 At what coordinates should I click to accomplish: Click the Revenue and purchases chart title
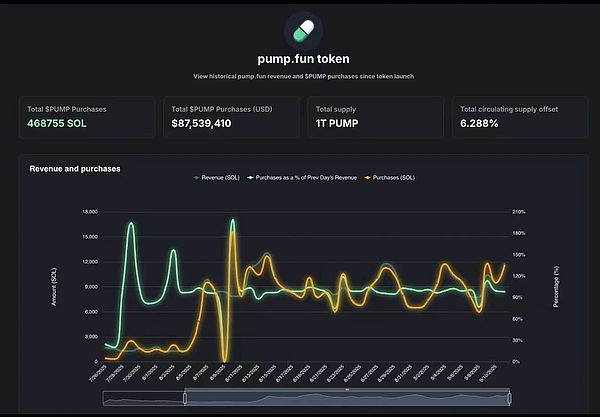pos(75,169)
